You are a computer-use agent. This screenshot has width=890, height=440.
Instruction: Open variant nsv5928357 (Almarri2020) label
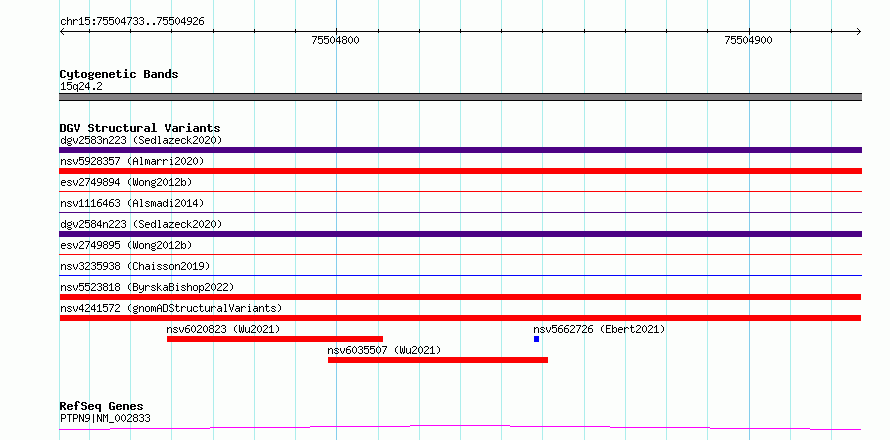tap(132, 161)
